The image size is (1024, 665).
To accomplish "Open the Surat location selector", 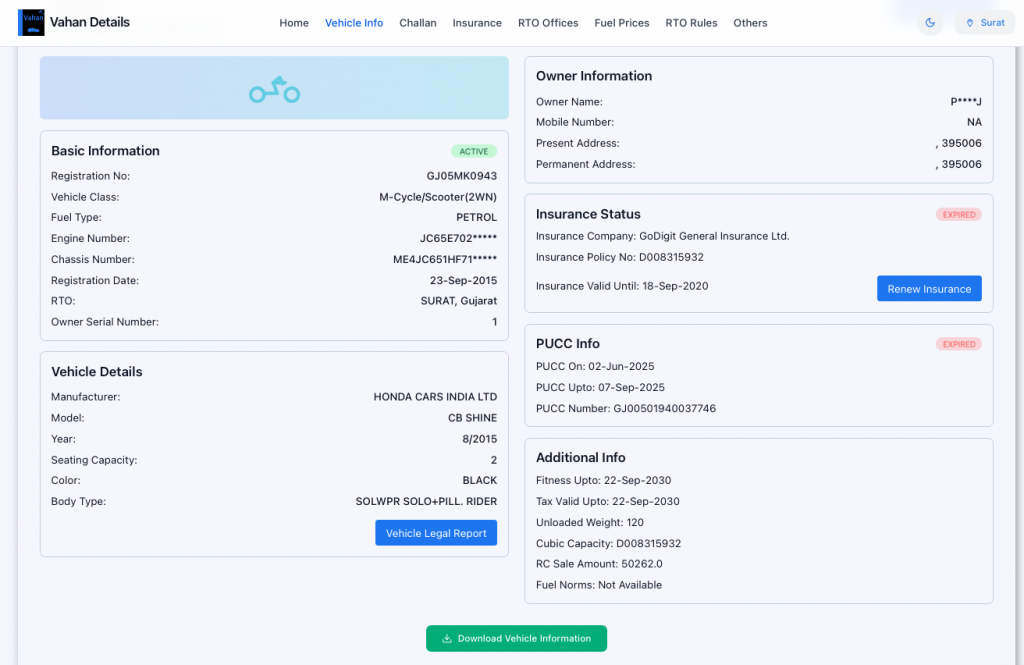I will (984, 23).
